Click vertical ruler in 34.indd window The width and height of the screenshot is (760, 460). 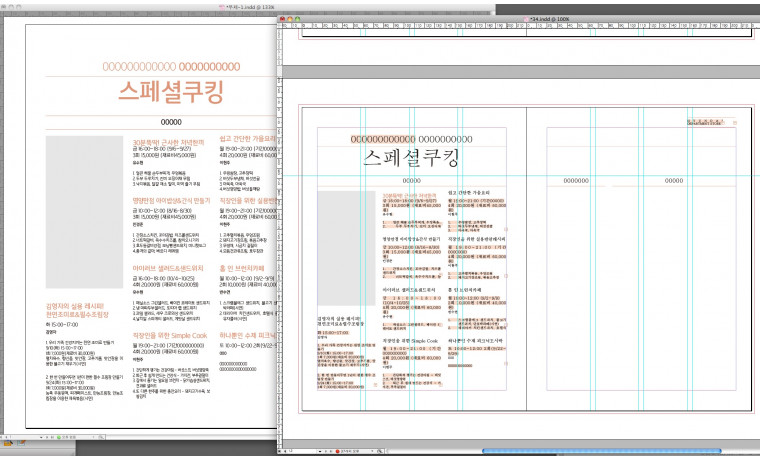coord(280,238)
